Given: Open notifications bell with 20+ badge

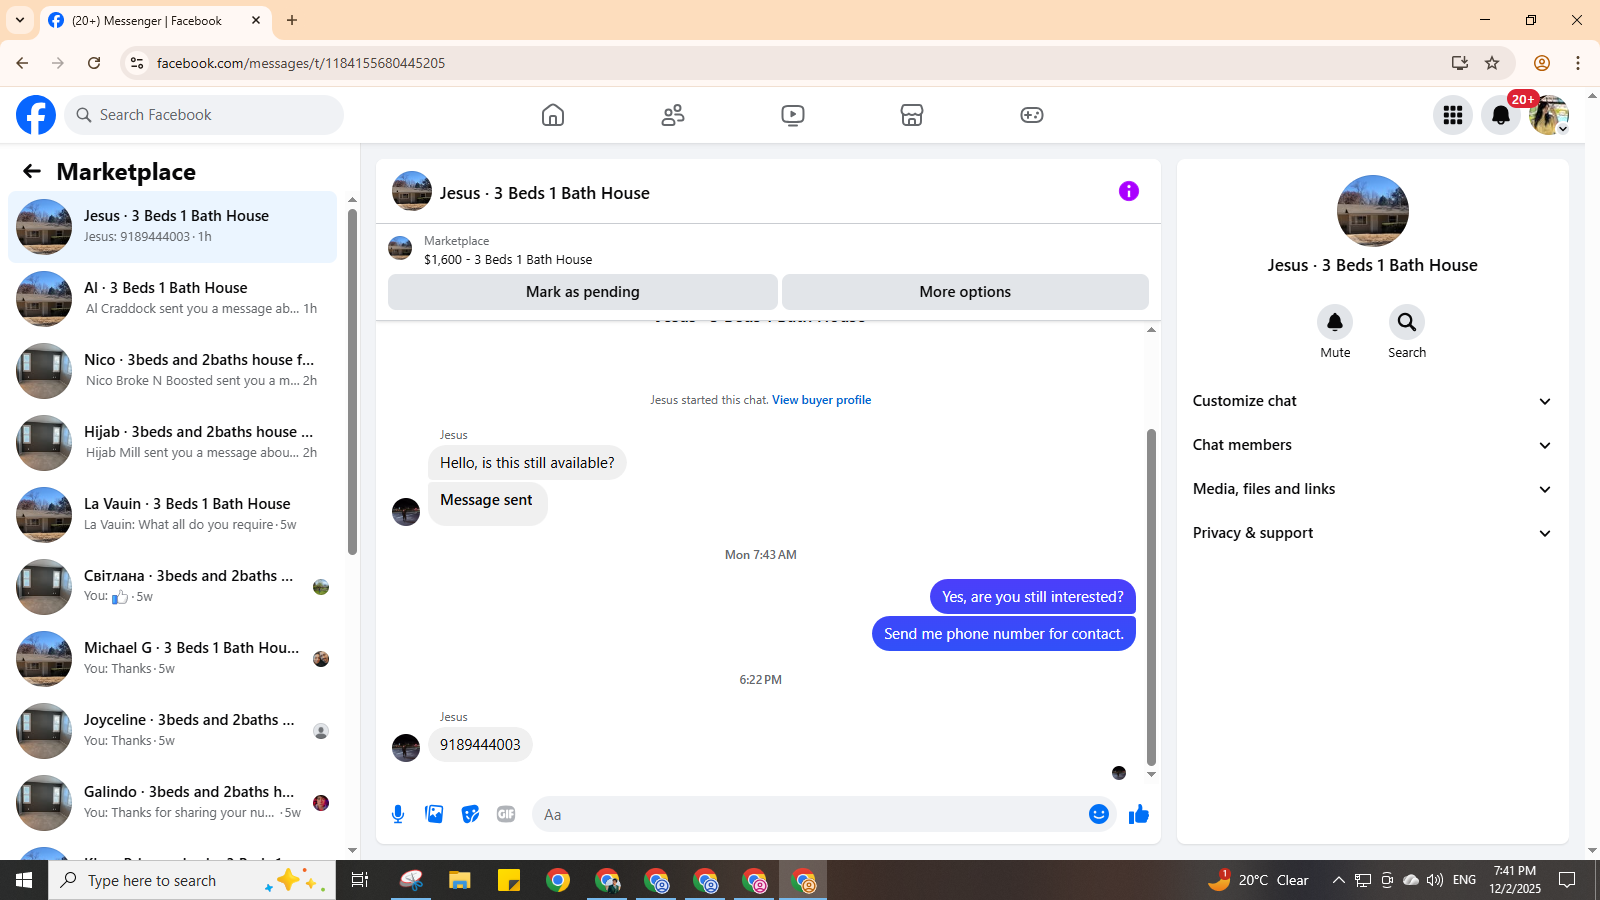Looking at the screenshot, I should point(1501,115).
